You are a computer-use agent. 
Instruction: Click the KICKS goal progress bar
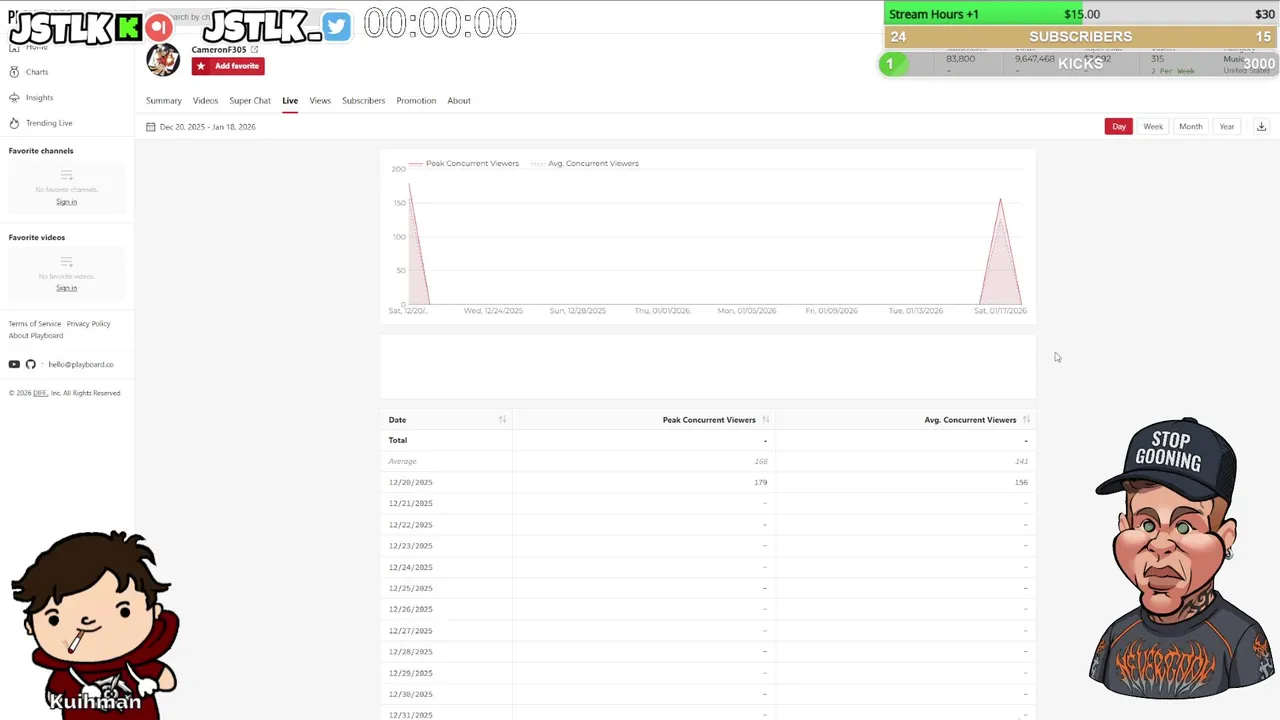click(x=1080, y=63)
